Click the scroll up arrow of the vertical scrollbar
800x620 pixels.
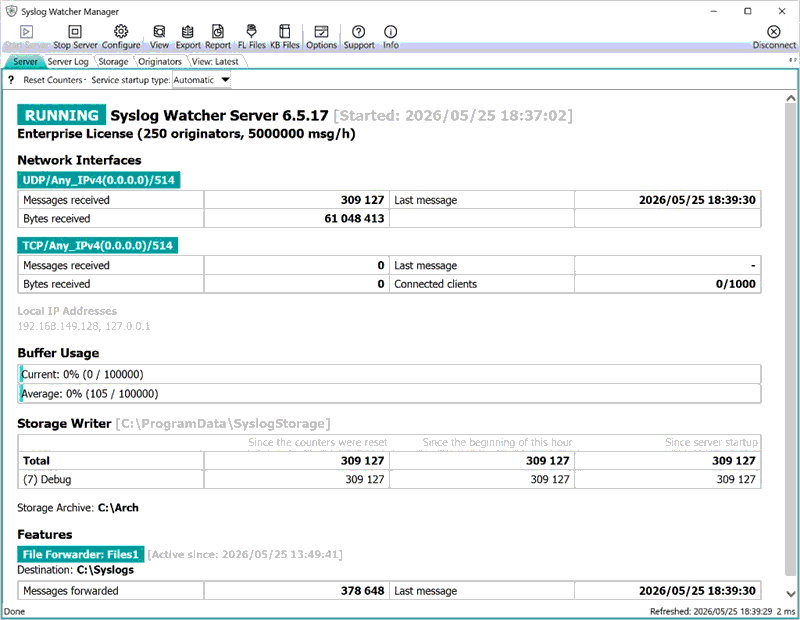coord(790,98)
